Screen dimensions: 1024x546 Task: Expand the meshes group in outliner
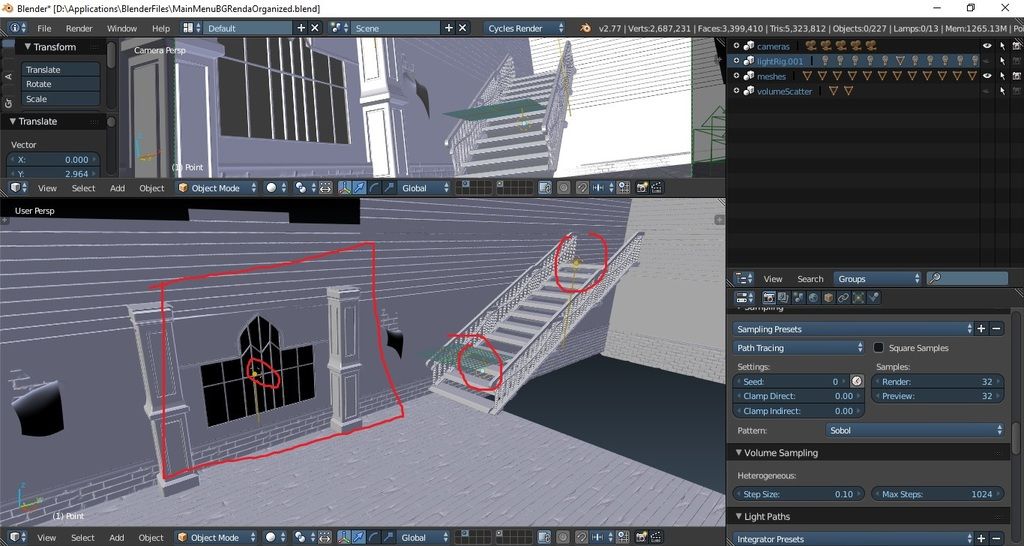pyautogui.click(x=737, y=76)
